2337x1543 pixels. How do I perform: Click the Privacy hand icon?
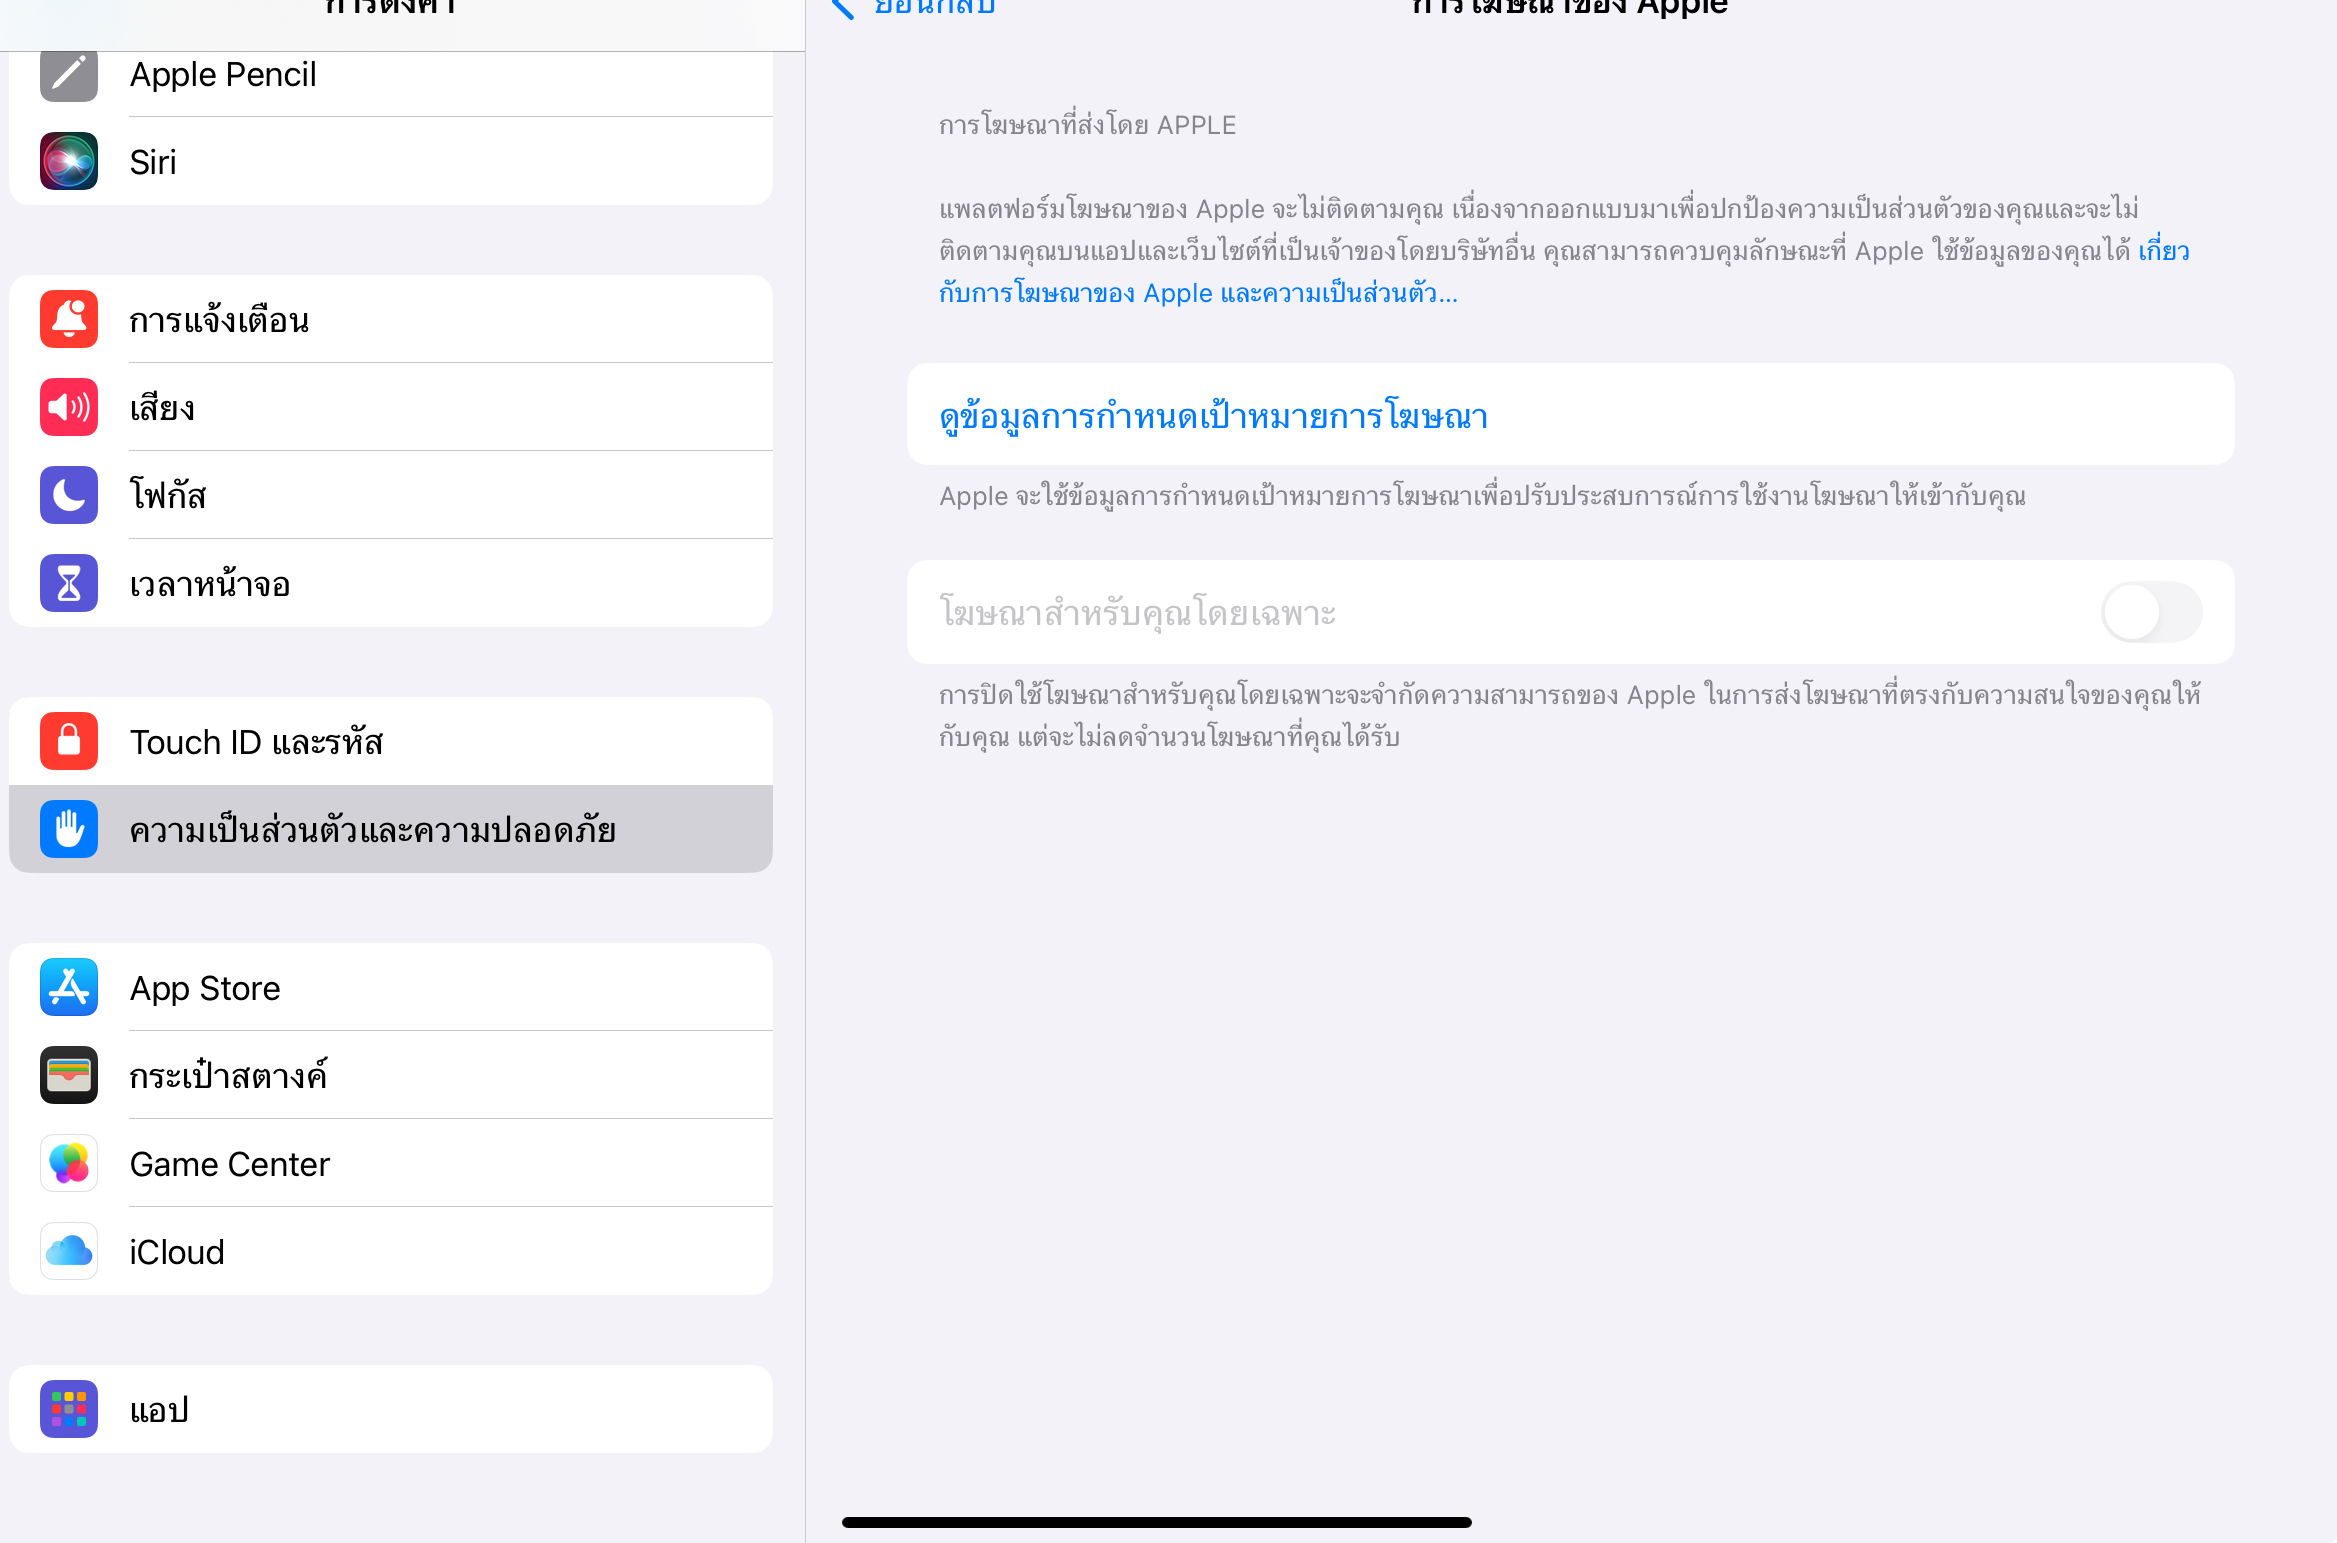pos(69,829)
